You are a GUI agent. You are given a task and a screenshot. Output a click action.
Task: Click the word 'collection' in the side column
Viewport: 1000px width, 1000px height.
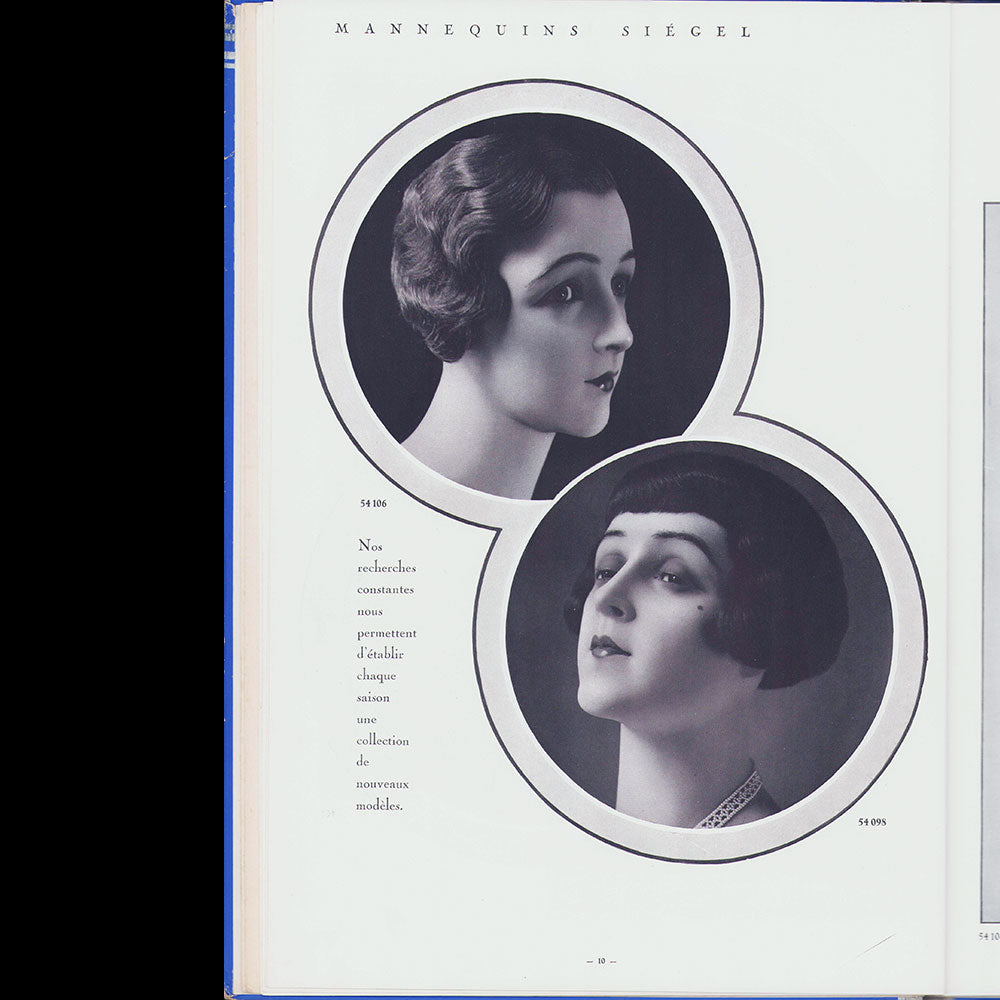coord(384,741)
